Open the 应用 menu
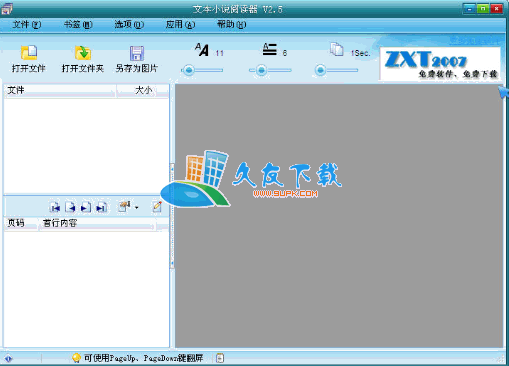The width and height of the screenshot is (509, 366). click(180, 25)
